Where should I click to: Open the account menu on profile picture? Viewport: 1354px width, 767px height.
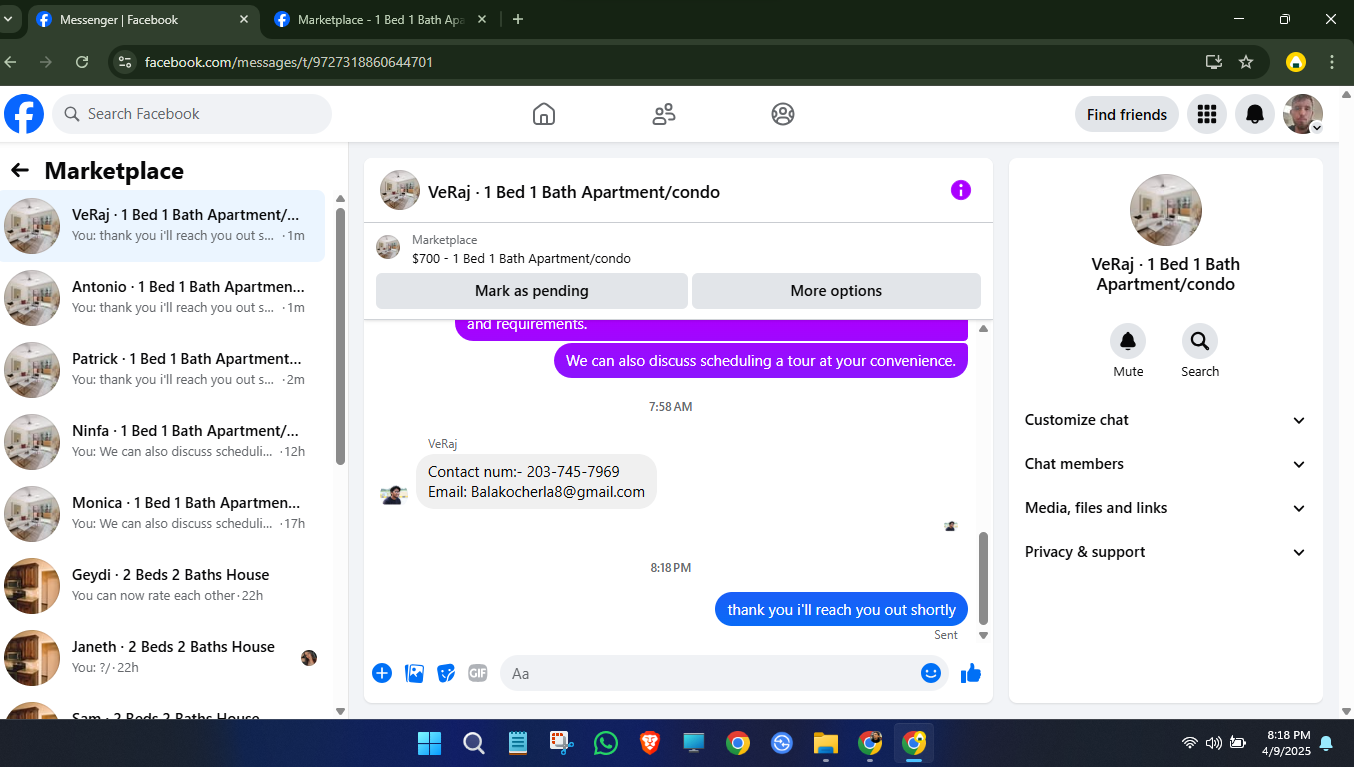(1303, 114)
